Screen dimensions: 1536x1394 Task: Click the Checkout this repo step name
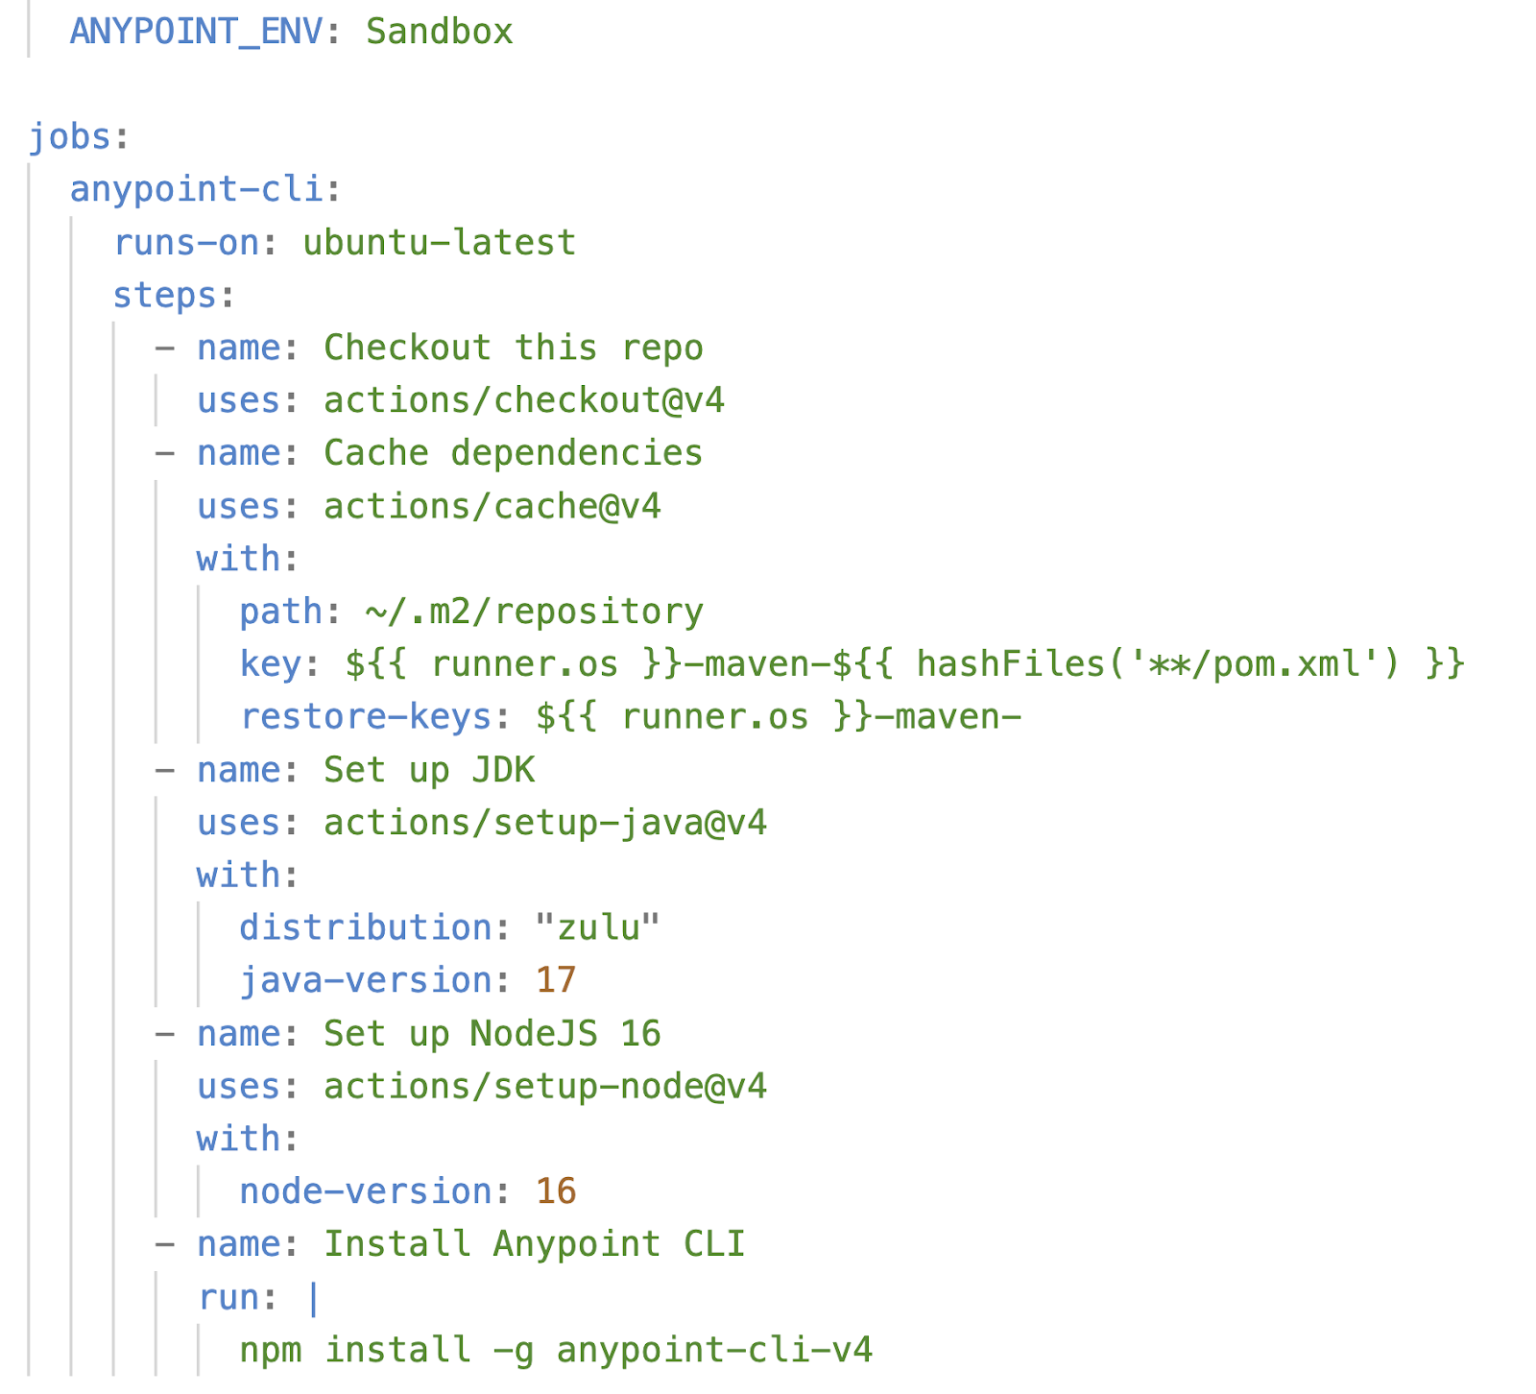click(x=513, y=348)
